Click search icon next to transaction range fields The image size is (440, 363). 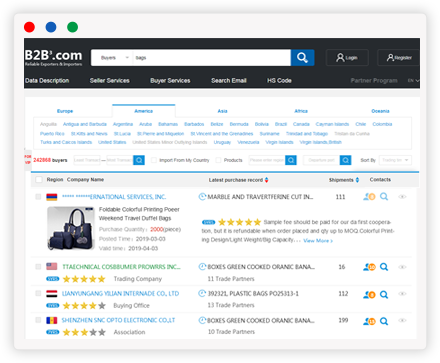click(x=139, y=160)
